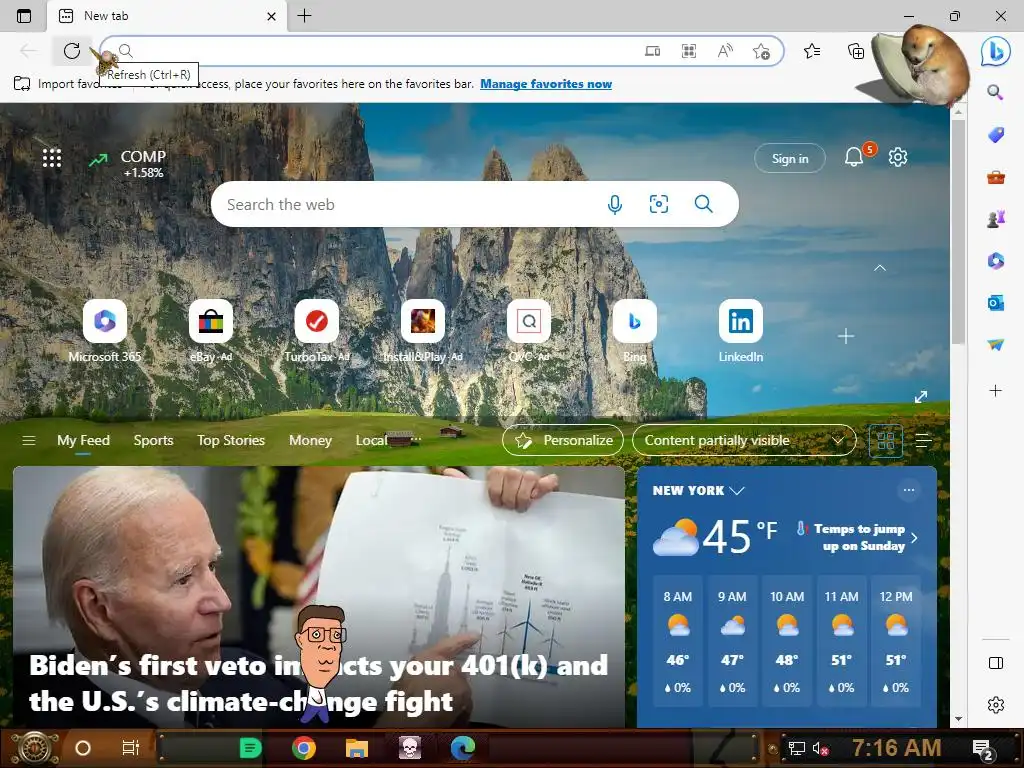Open sidebar settings gear at bottom
Screen dimensions: 1024x768
(x=995, y=705)
